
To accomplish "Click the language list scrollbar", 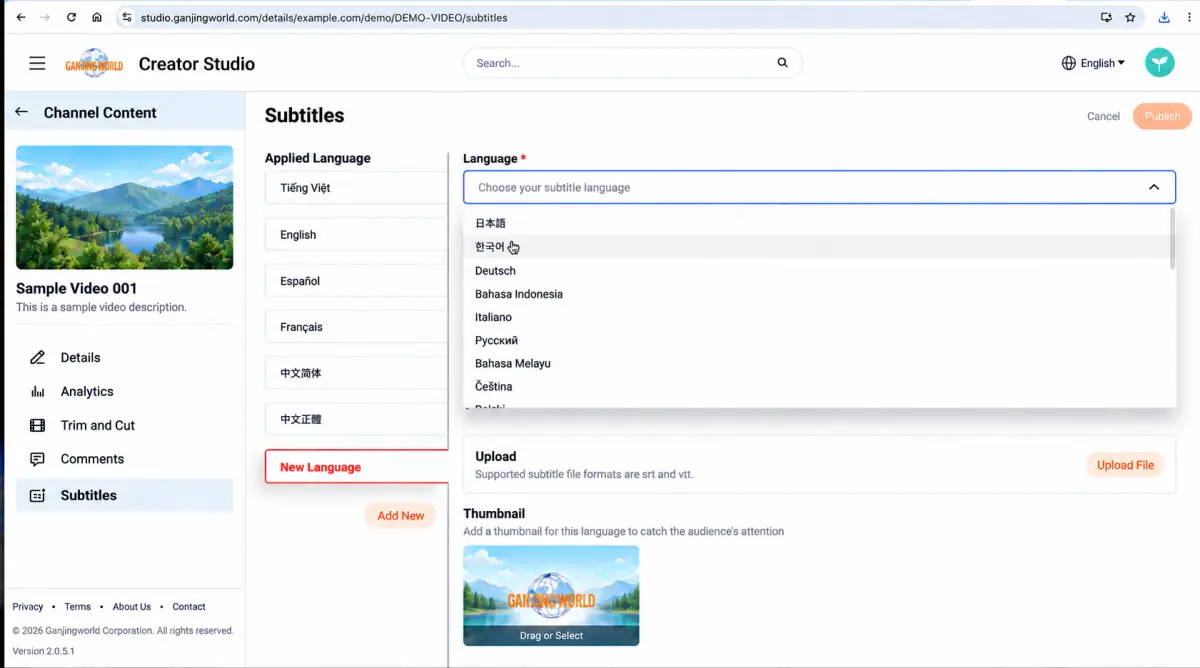I will point(1172,238).
